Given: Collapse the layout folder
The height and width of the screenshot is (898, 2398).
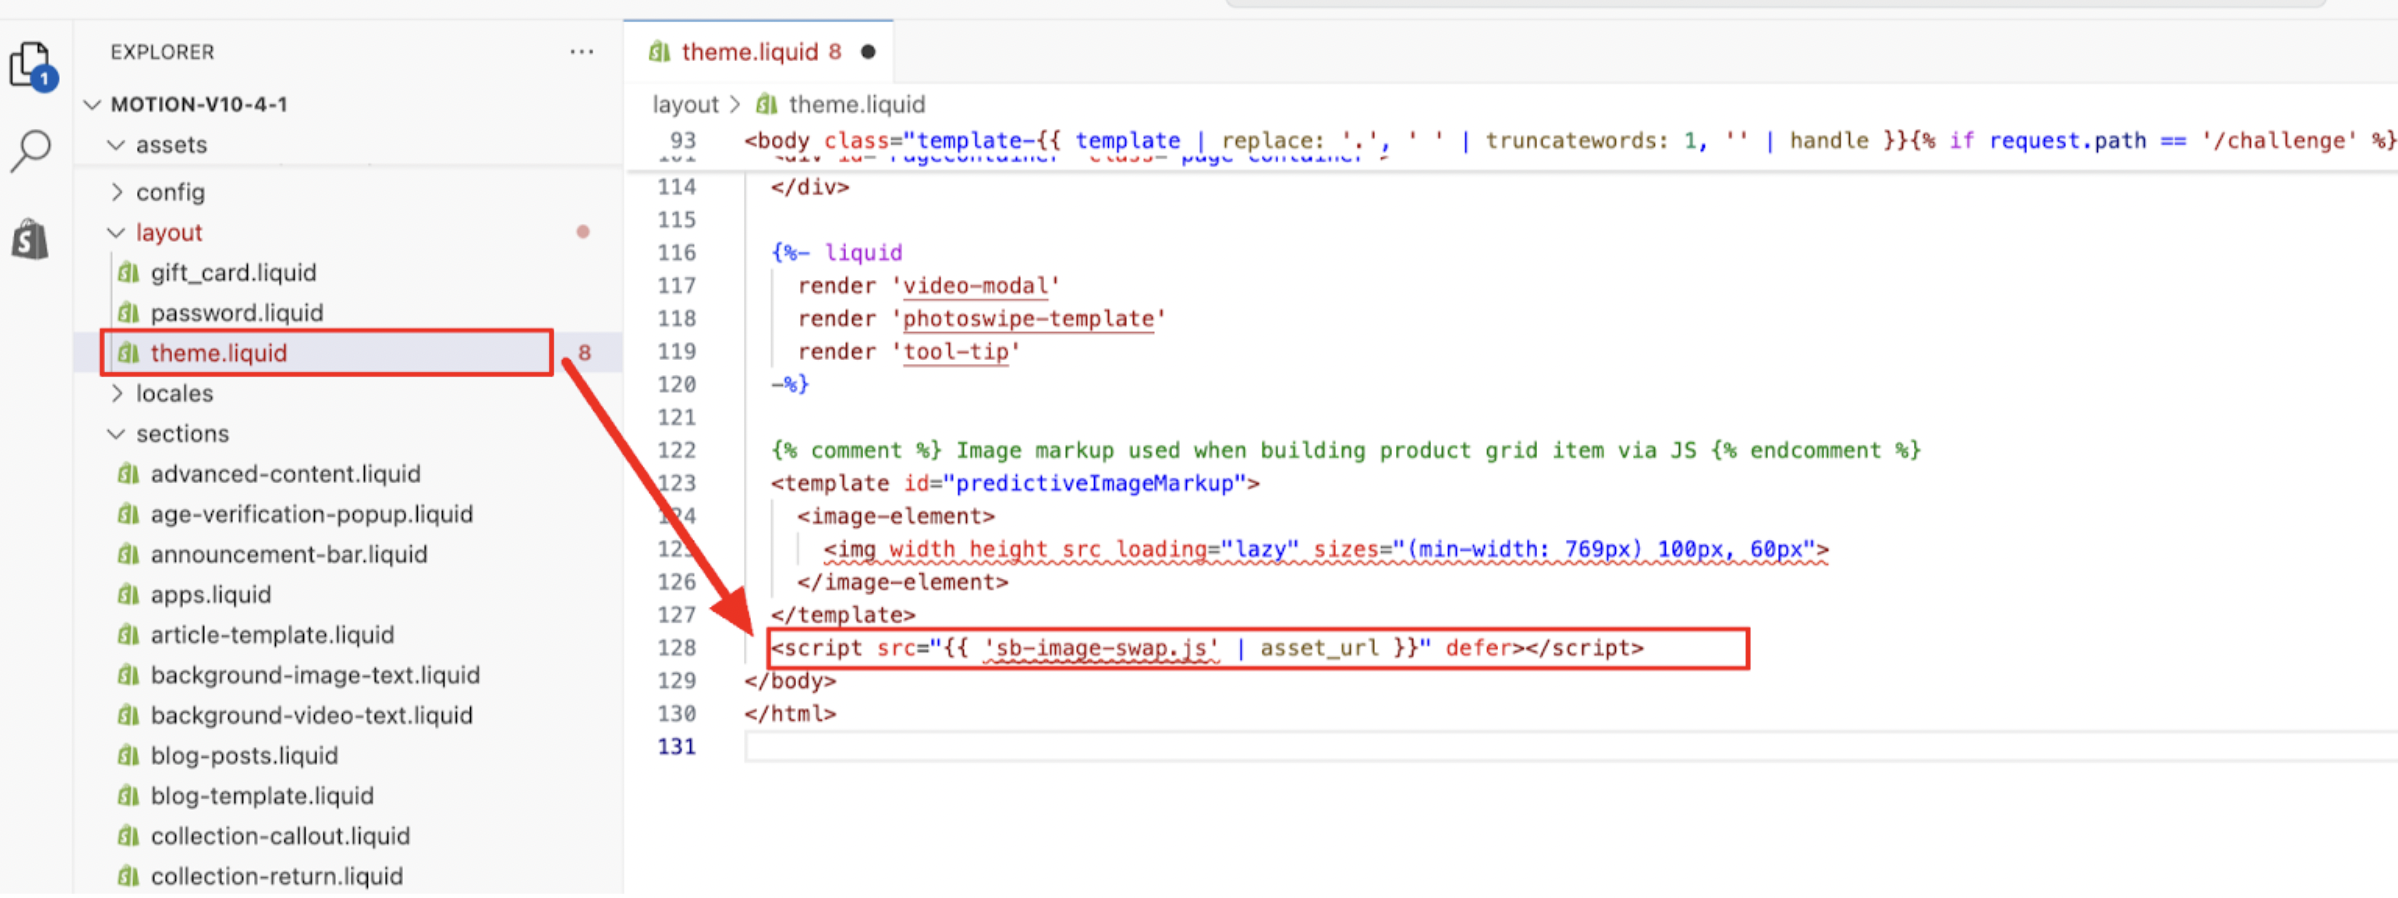Looking at the screenshot, I should 116,232.
